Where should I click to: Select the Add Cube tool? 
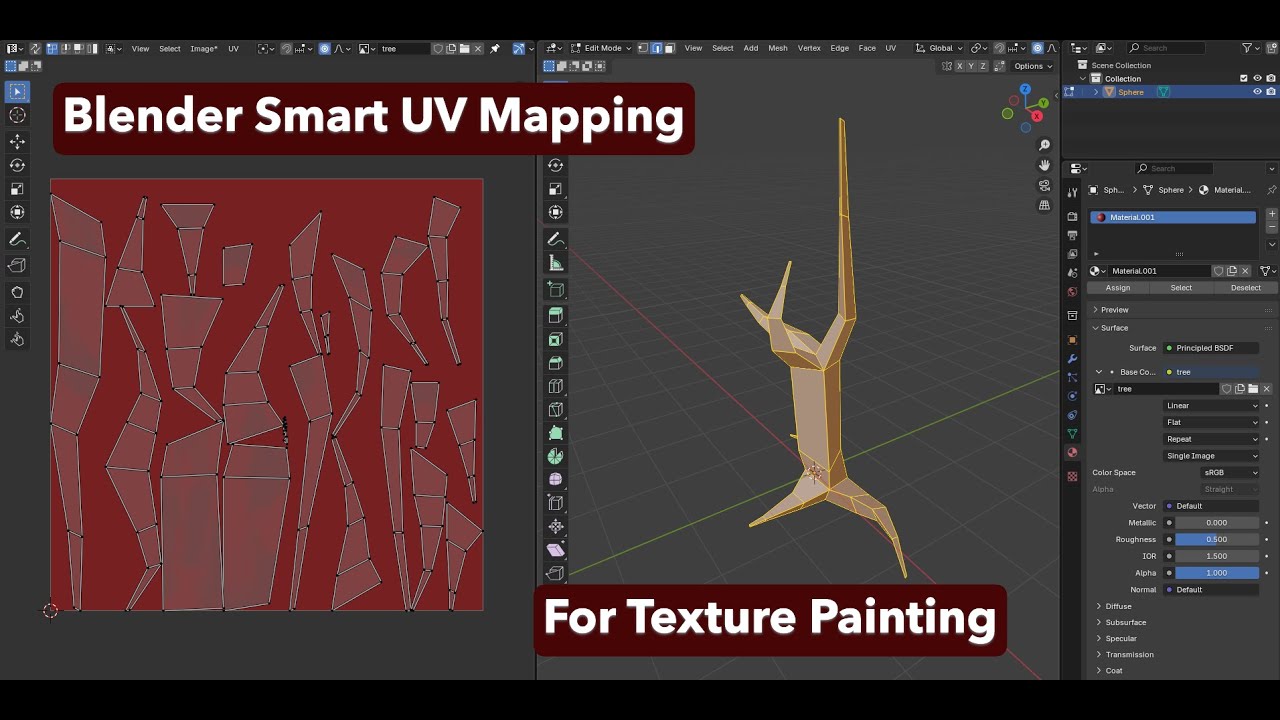(x=556, y=290)
